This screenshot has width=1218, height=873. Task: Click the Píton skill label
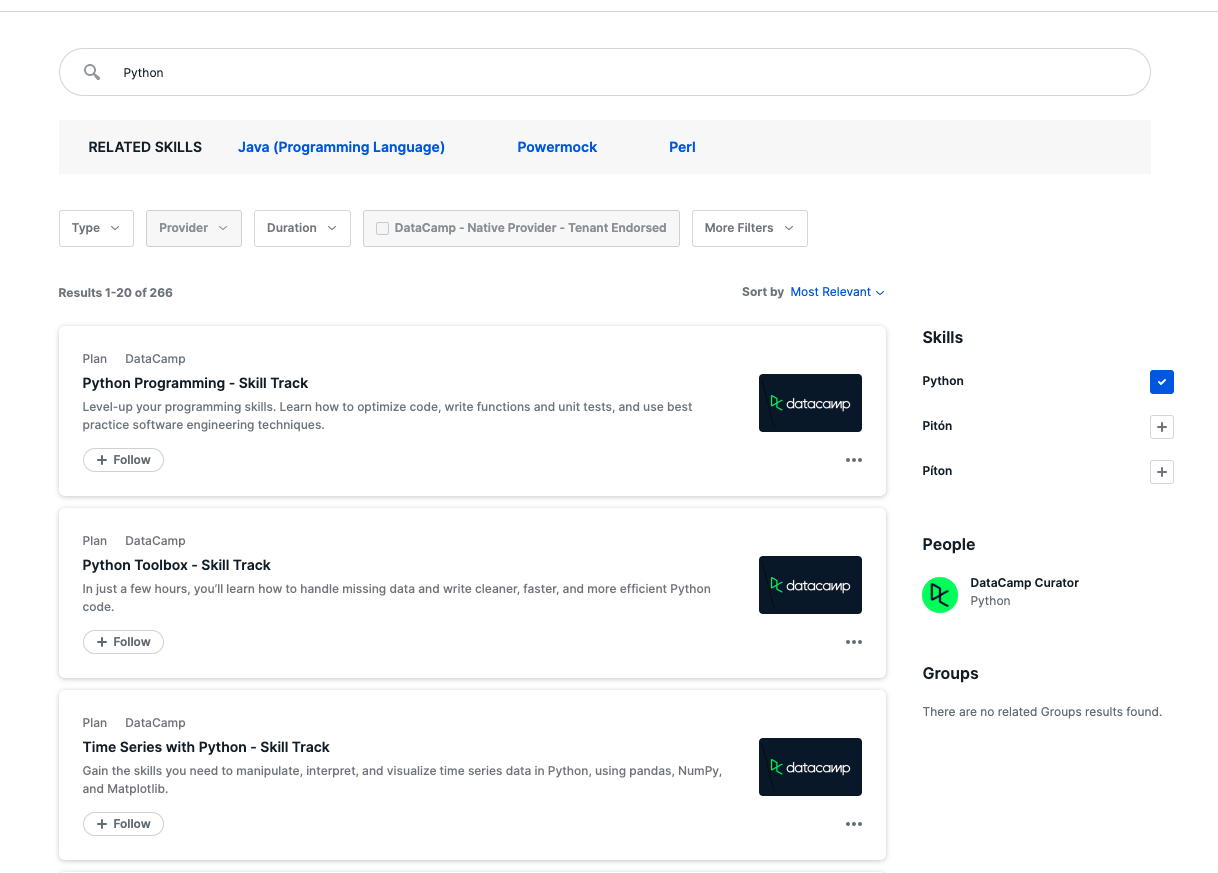click(937, 471)
